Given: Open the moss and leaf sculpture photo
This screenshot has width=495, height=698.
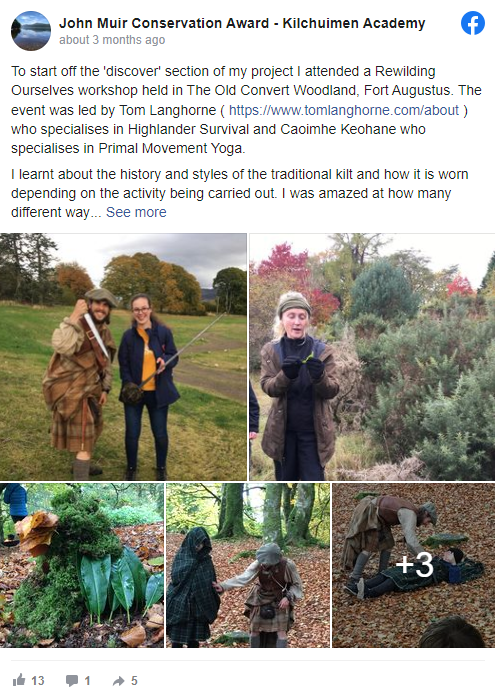Looking at the screenshot, I should [82, 565].
